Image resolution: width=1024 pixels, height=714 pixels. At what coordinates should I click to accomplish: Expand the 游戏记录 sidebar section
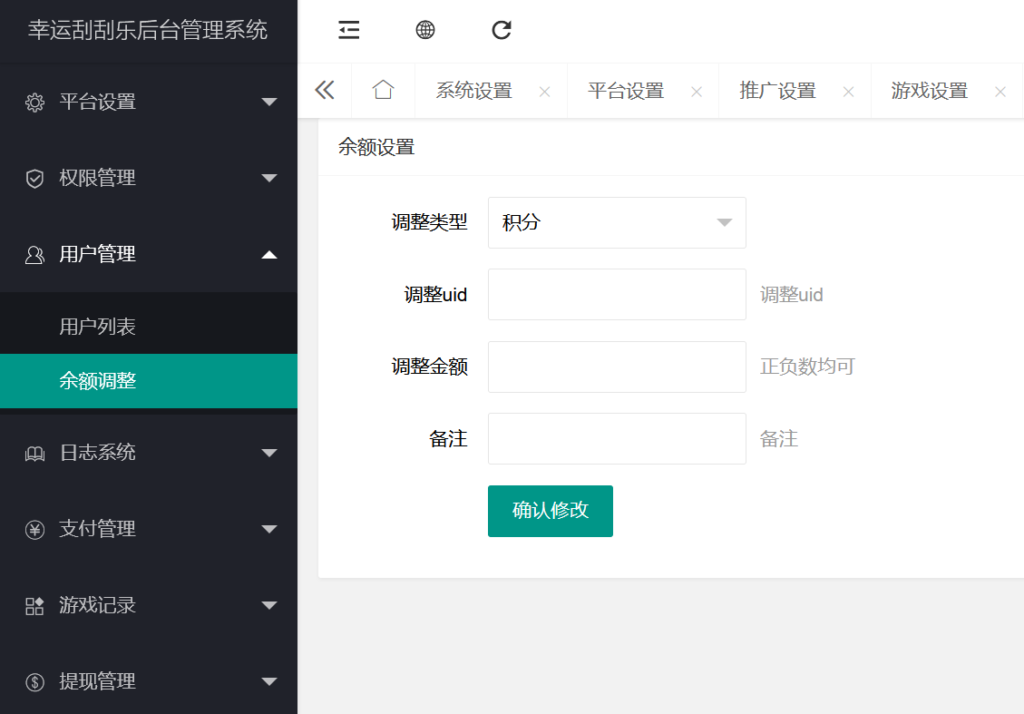[x=148, y=605]
